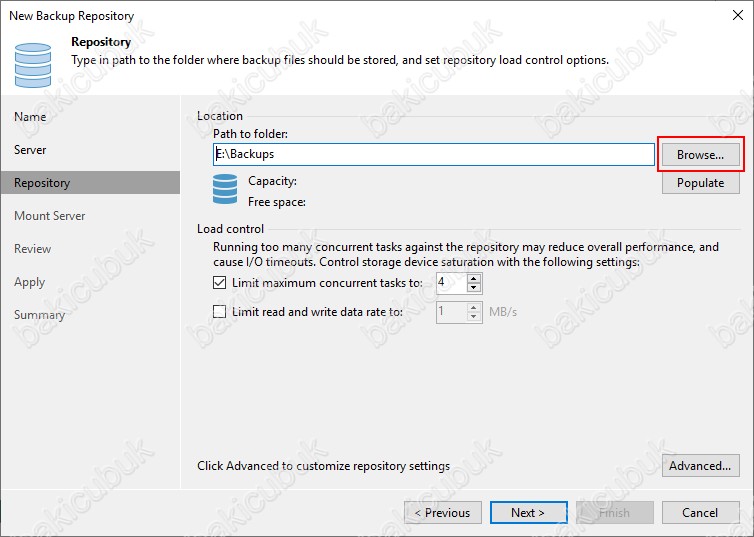Cancel the New Backup Repository wizard
Screen dimensions: 754x537
click(x=700, y=512)
